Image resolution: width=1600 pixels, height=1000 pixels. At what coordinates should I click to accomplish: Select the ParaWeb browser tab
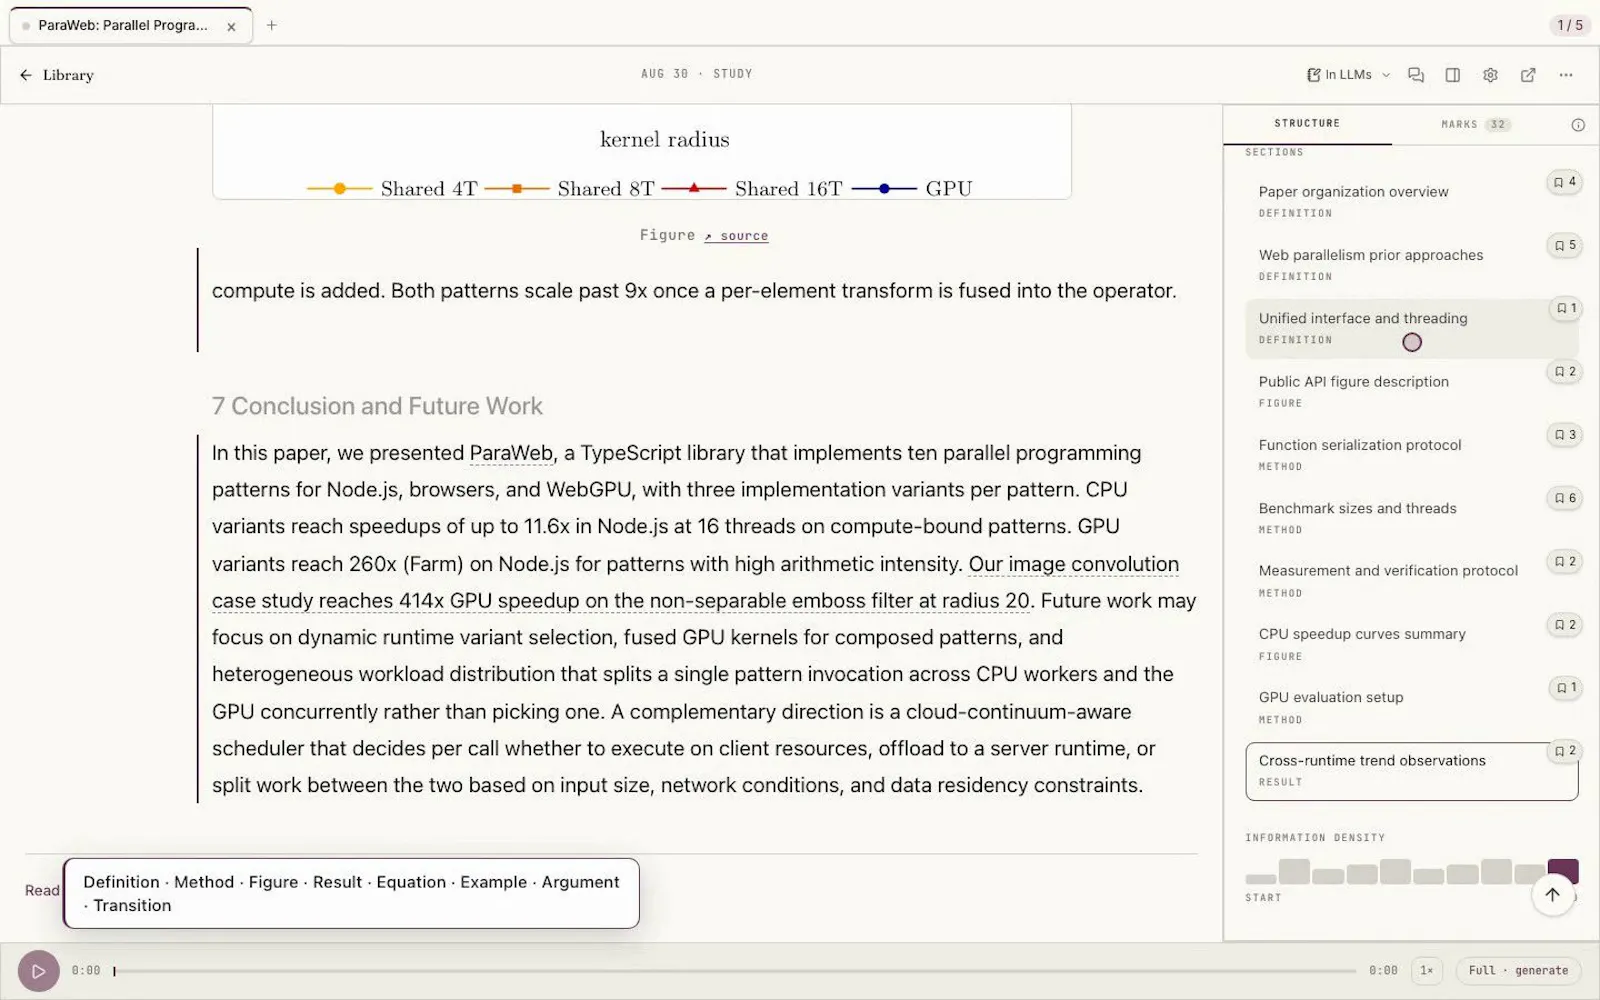point(130,26)
